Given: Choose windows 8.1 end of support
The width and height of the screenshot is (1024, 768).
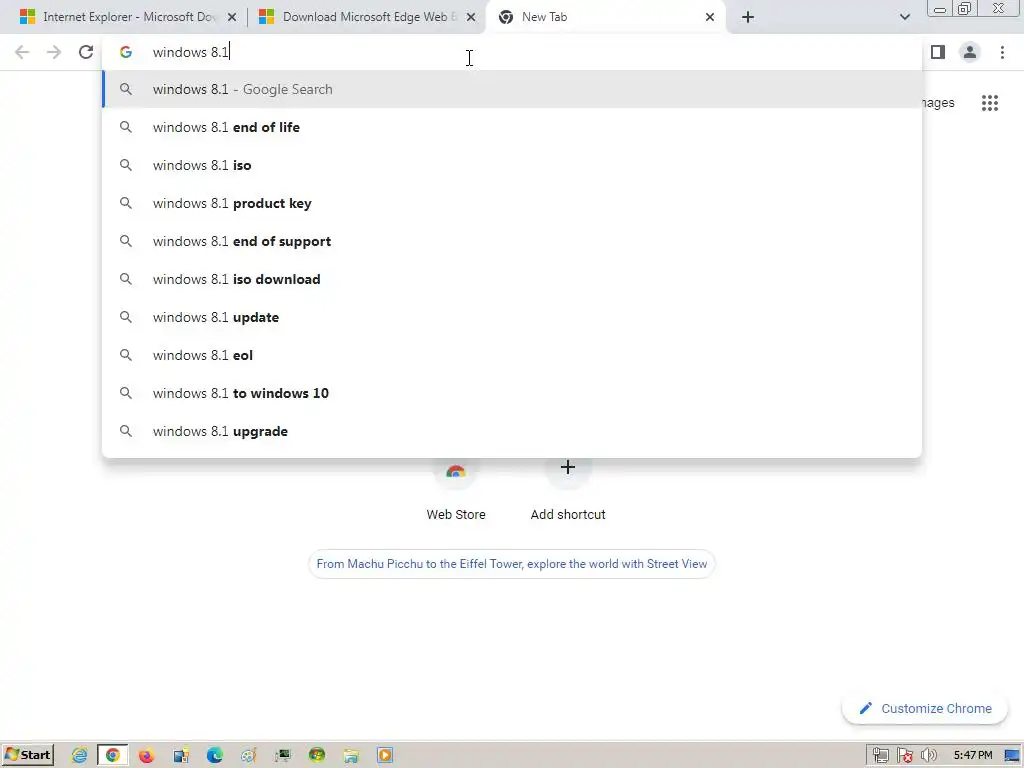Looking at the screenshot, I should tap(512, 241).
